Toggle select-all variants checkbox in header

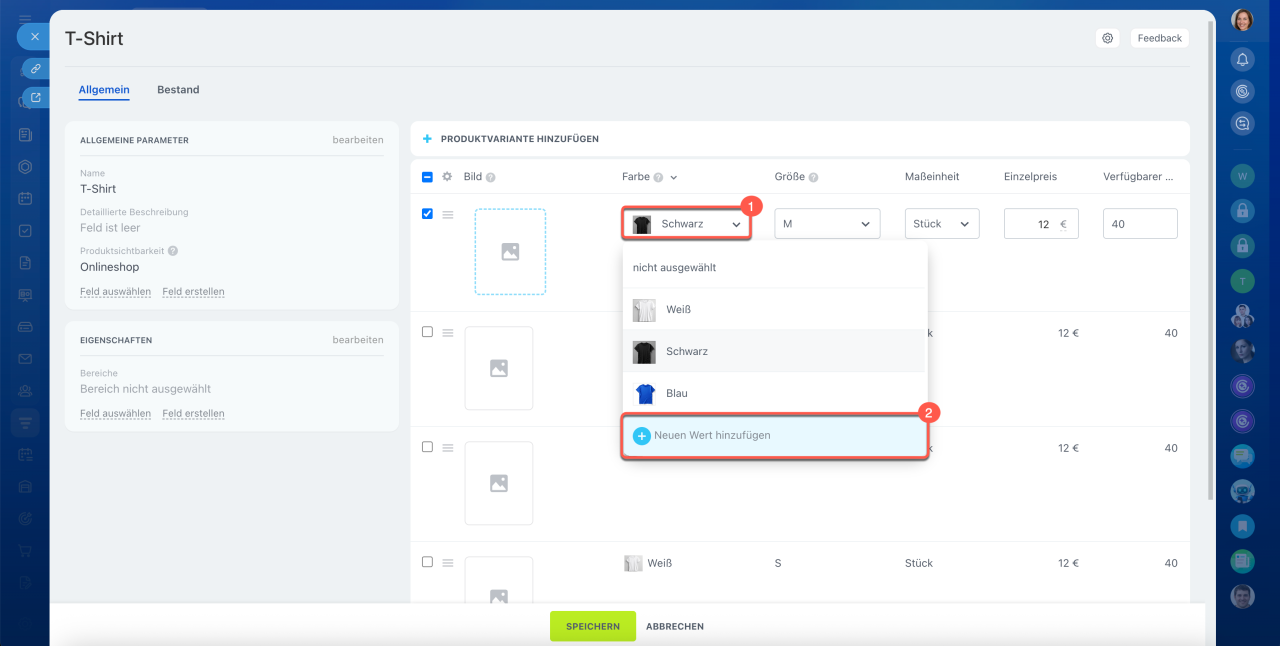427,177
